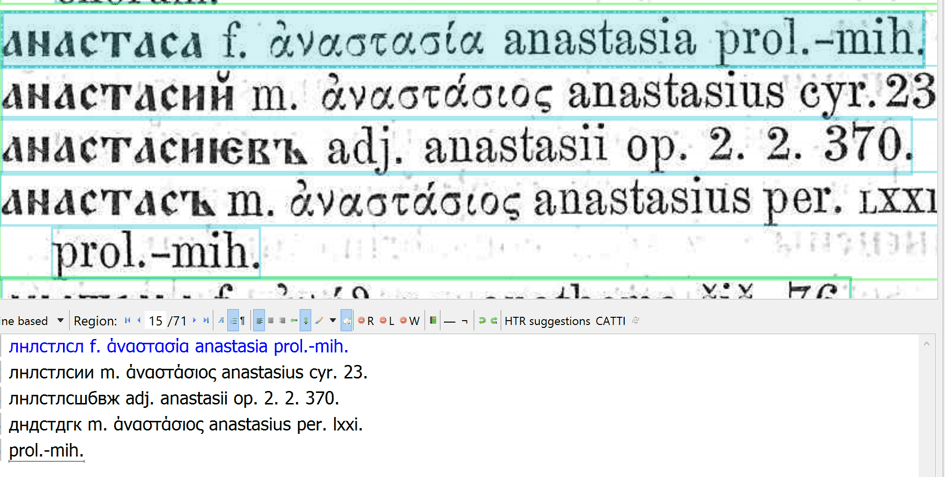Click the long dash insert icon
This screenshot has width=945, height=477.
[x=449, y=321]
